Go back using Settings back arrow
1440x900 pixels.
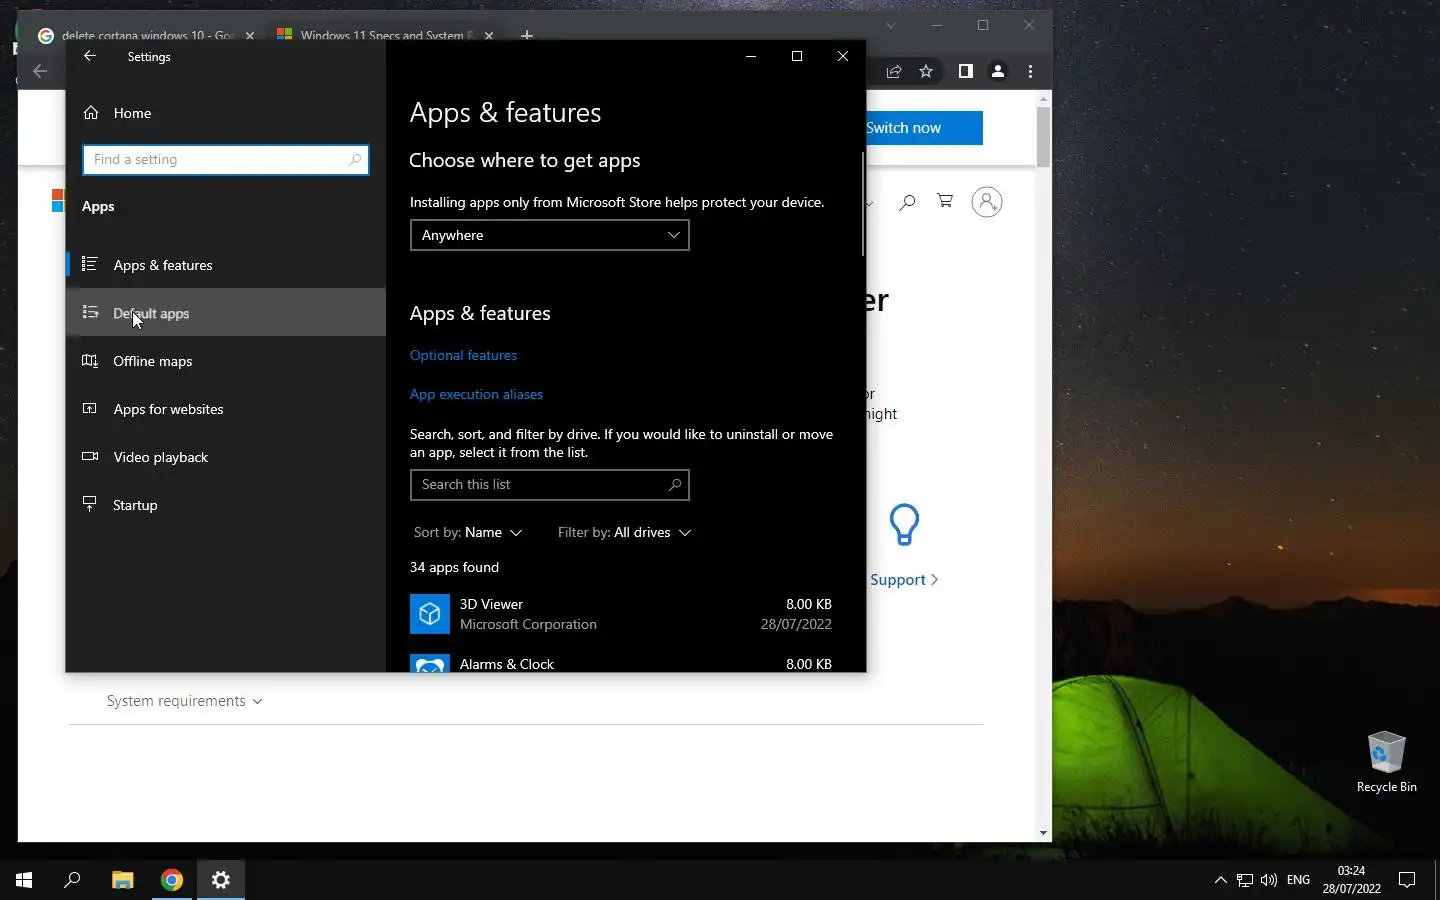click(x=90, y=56)
